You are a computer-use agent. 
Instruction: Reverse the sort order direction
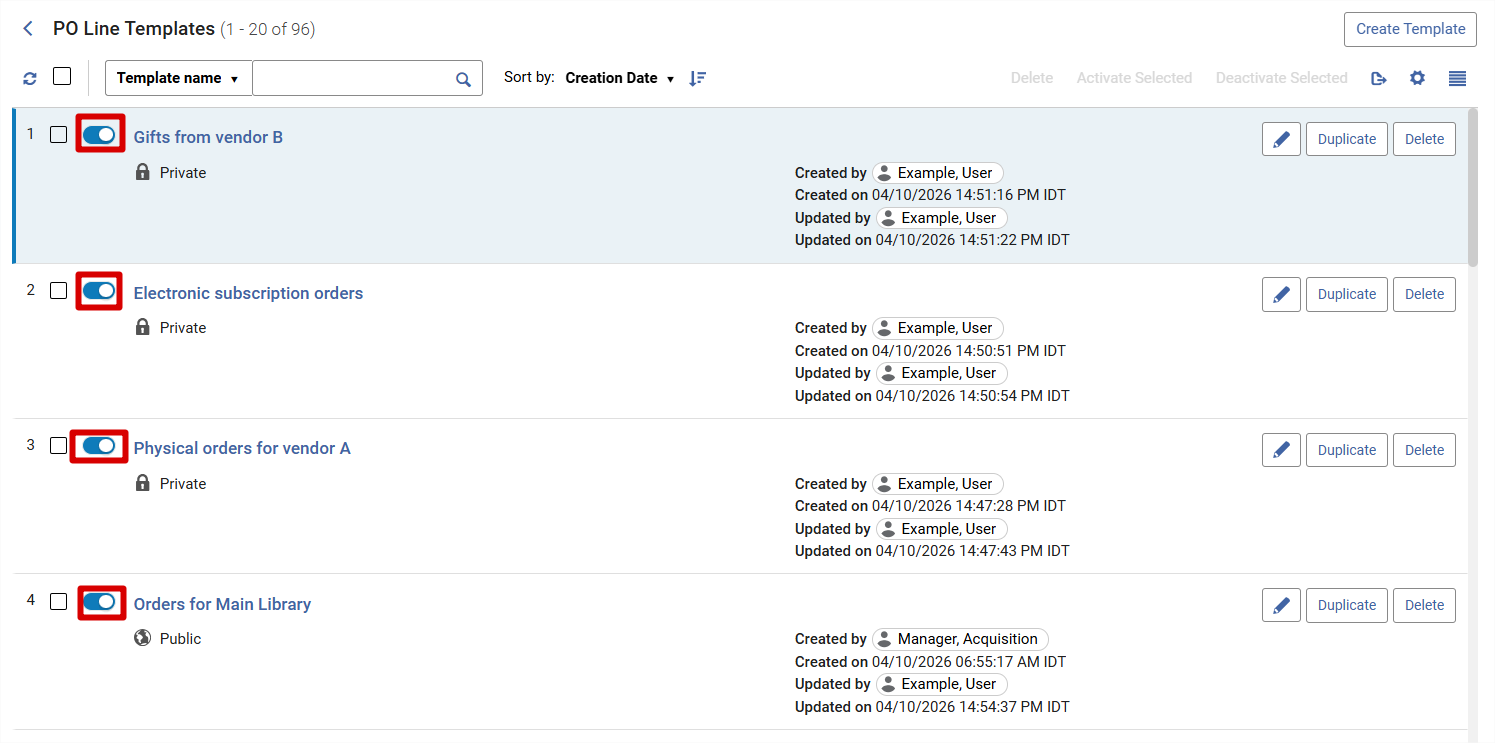click(698, 78)
